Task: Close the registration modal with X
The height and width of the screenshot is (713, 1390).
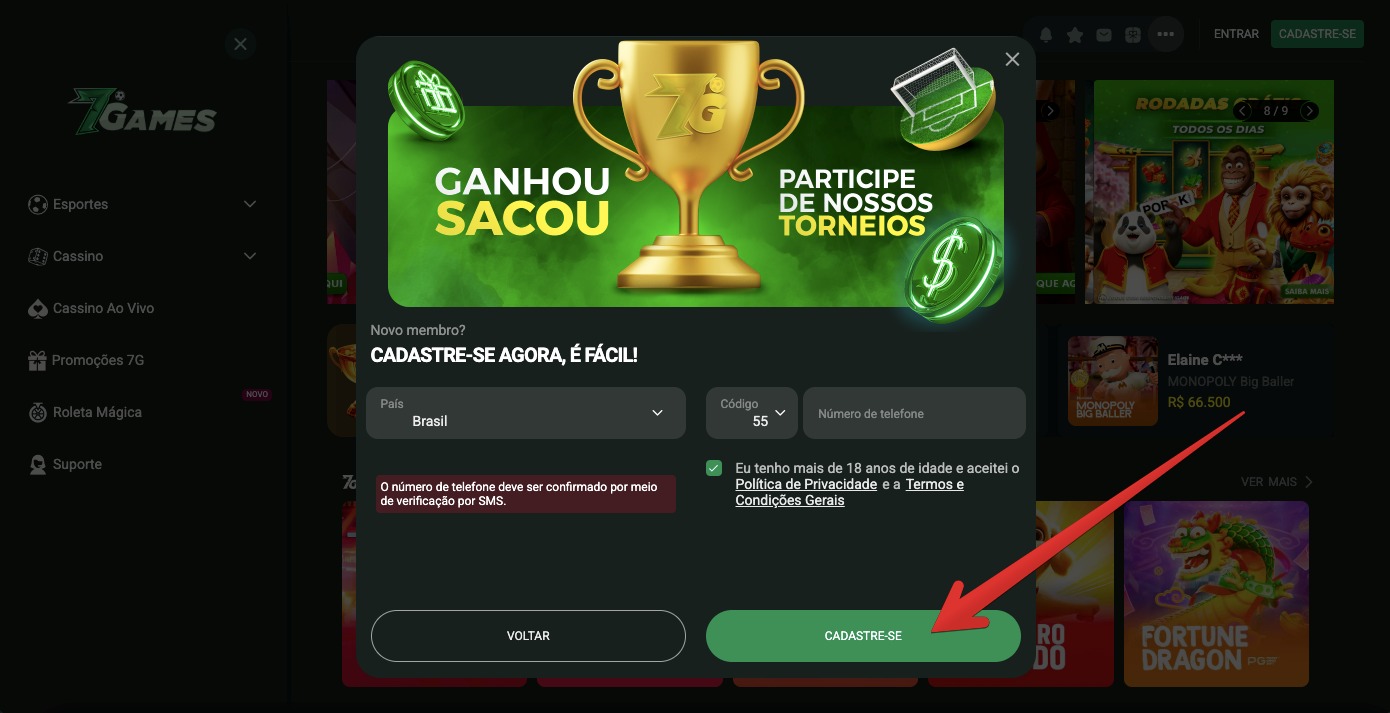Action: tap(1012, 60)
